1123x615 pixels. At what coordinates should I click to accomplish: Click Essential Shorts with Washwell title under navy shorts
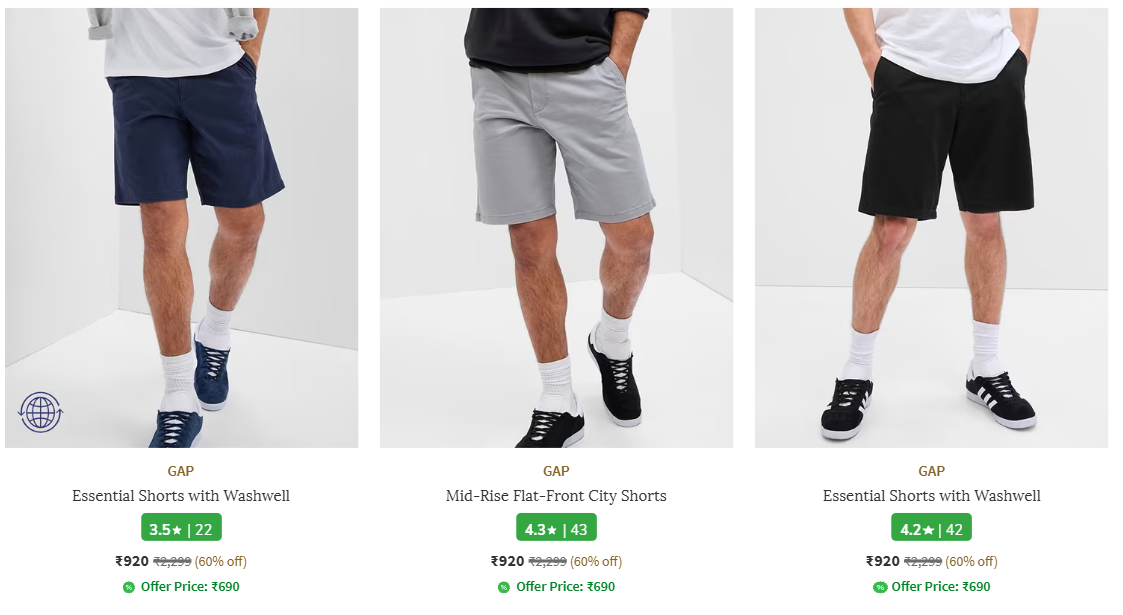coord(181,496)
